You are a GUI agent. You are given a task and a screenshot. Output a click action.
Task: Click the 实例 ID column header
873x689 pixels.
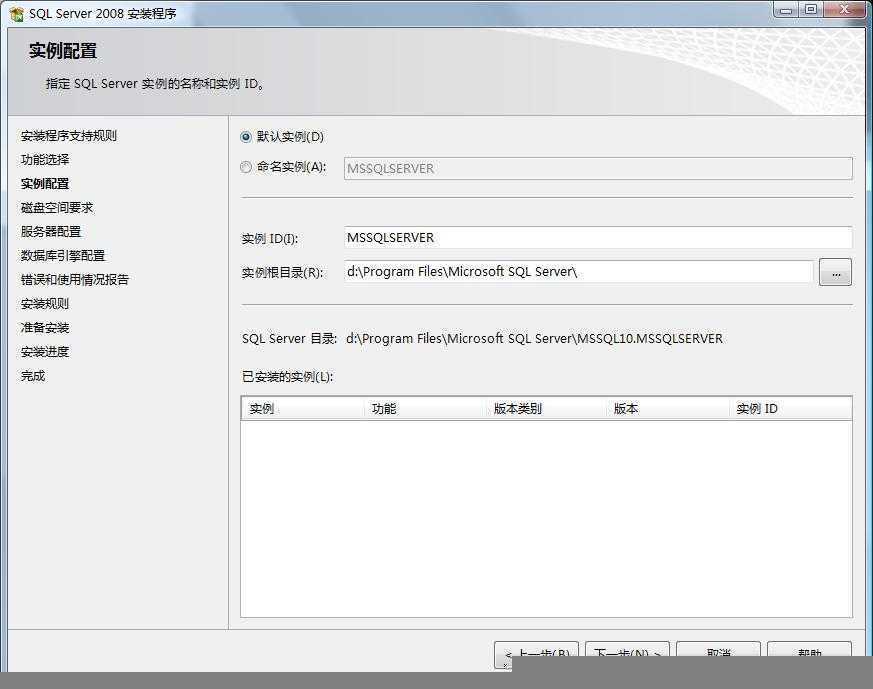point(791,409)
